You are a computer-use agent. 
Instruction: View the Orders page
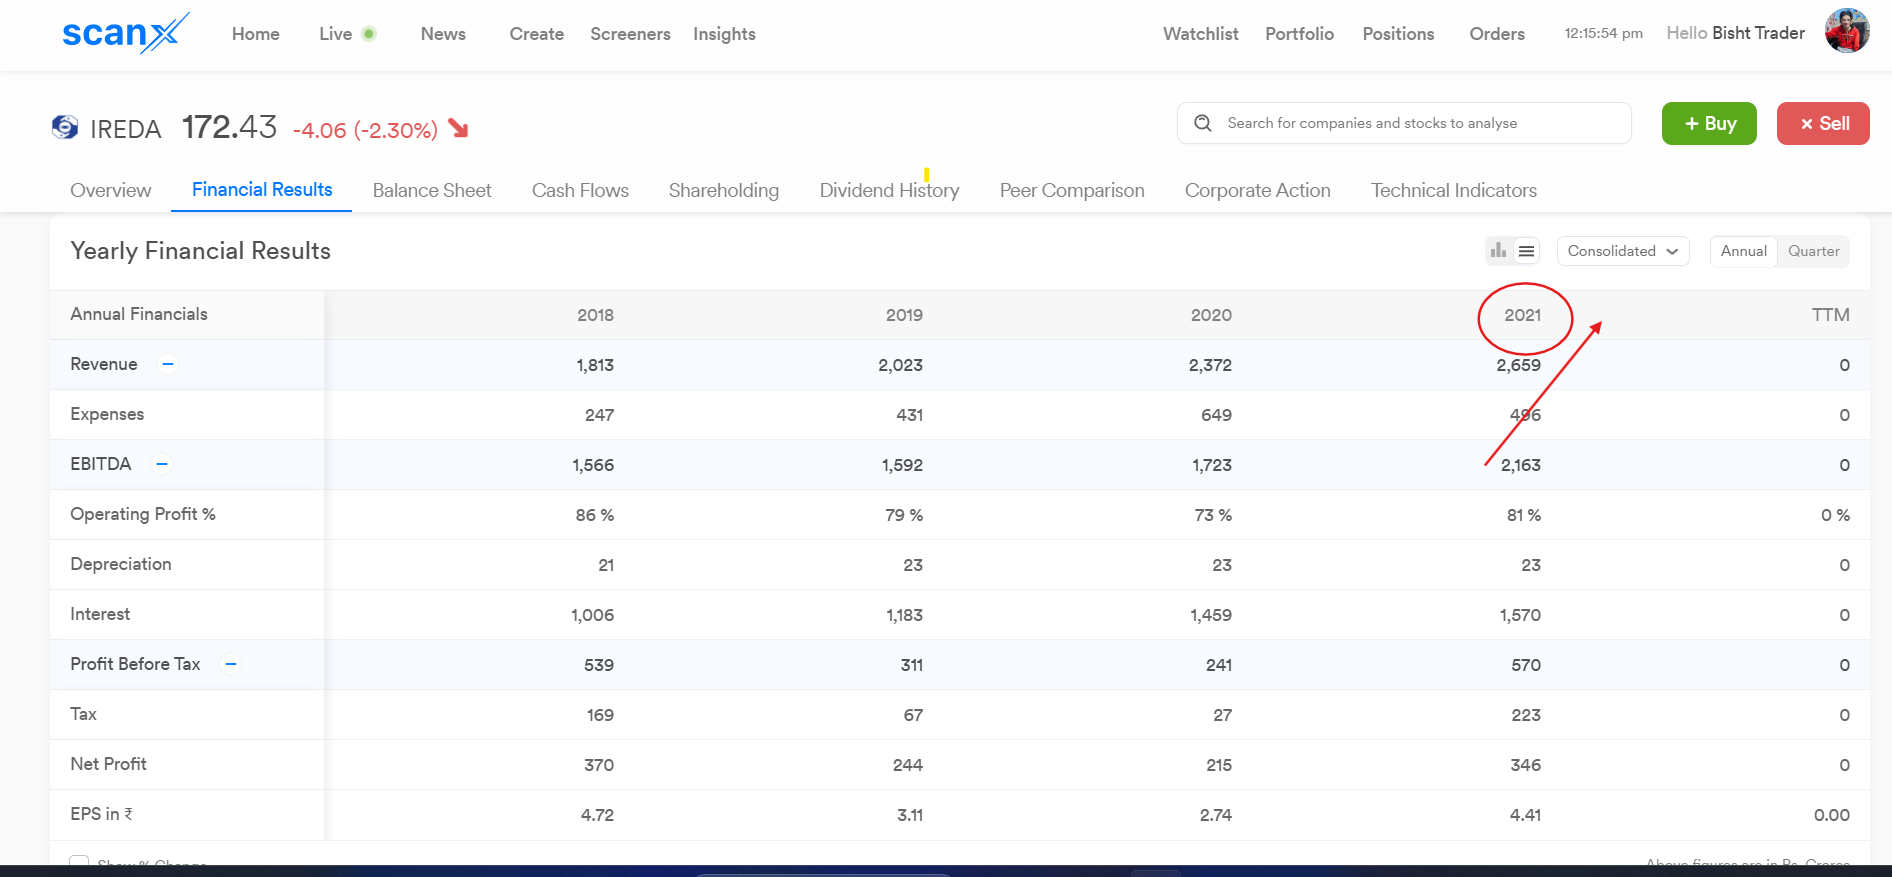click(1497, 34)
